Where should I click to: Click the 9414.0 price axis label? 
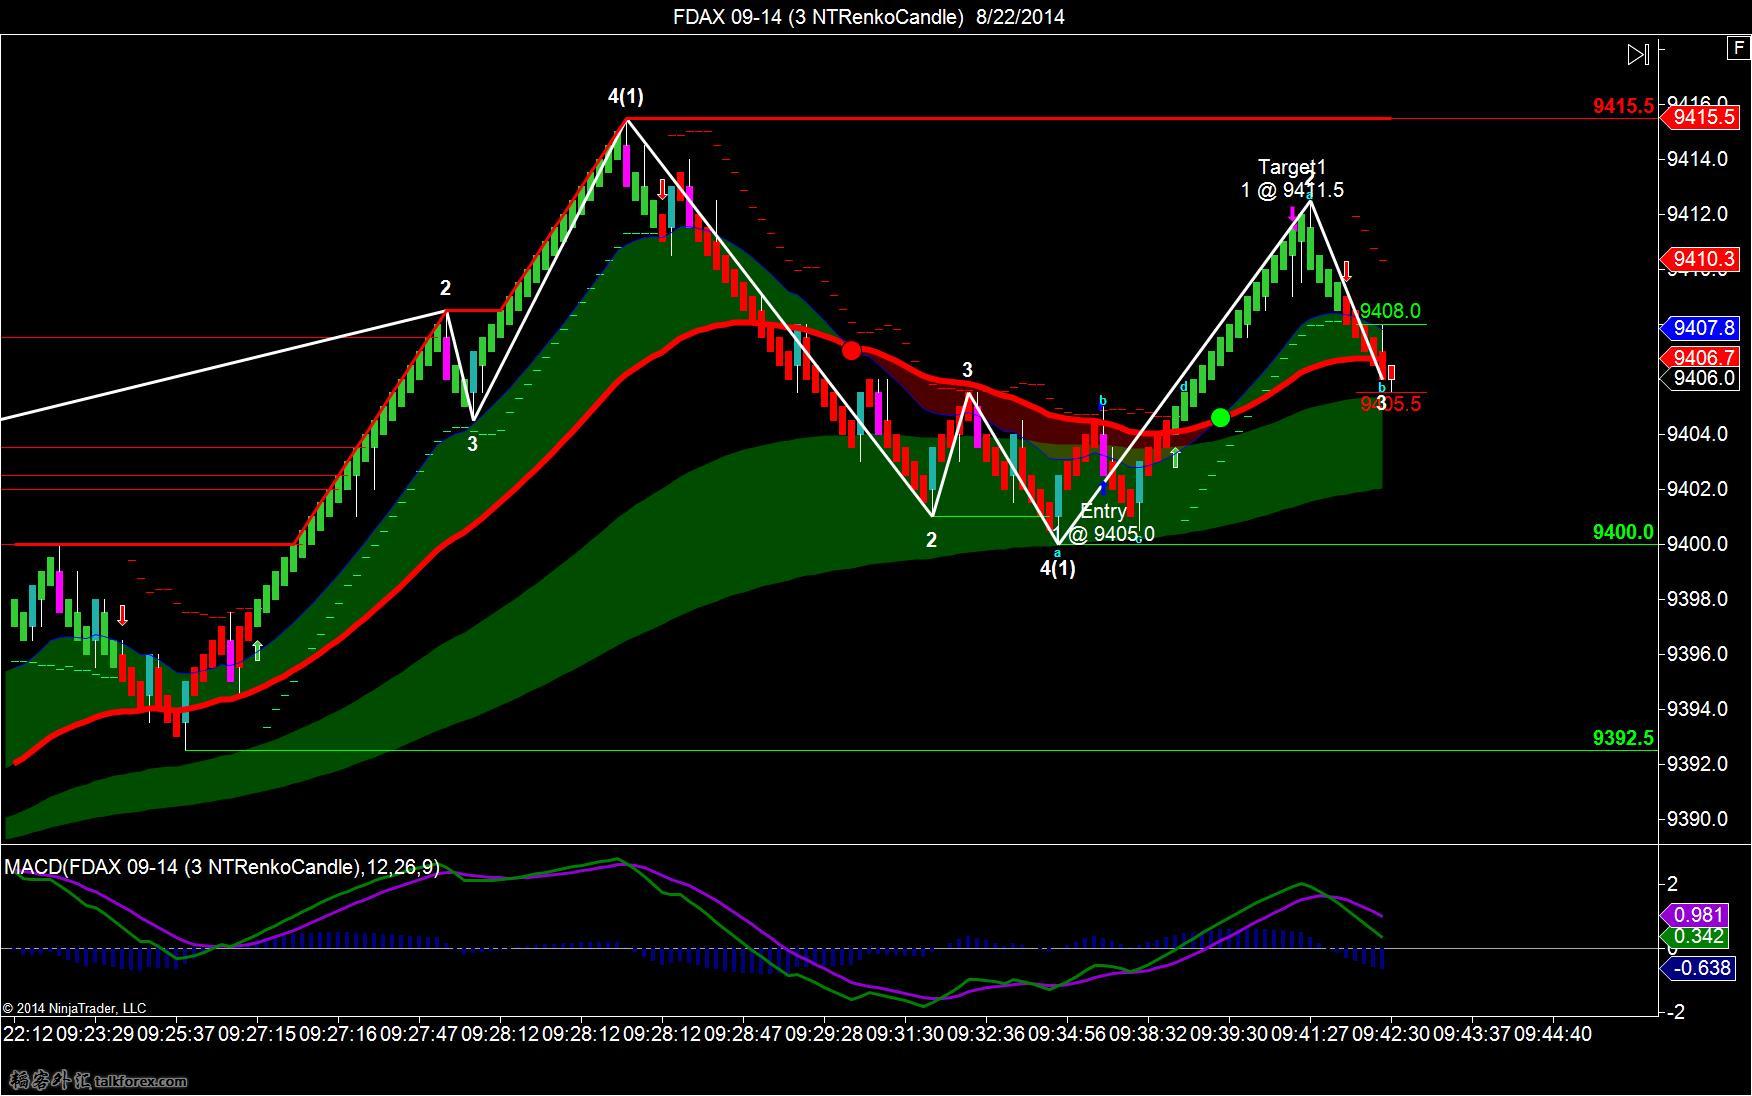(x=1696, y=158)
